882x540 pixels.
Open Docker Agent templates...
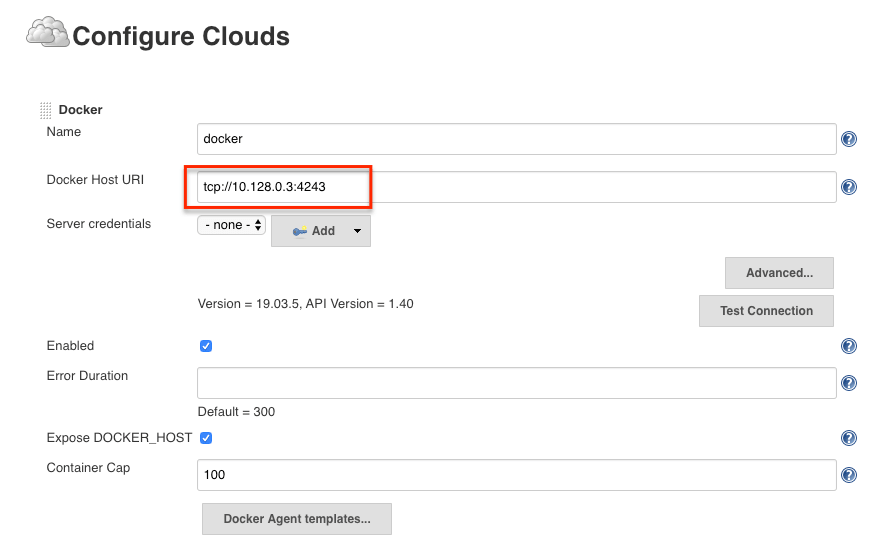click(296, 519)
